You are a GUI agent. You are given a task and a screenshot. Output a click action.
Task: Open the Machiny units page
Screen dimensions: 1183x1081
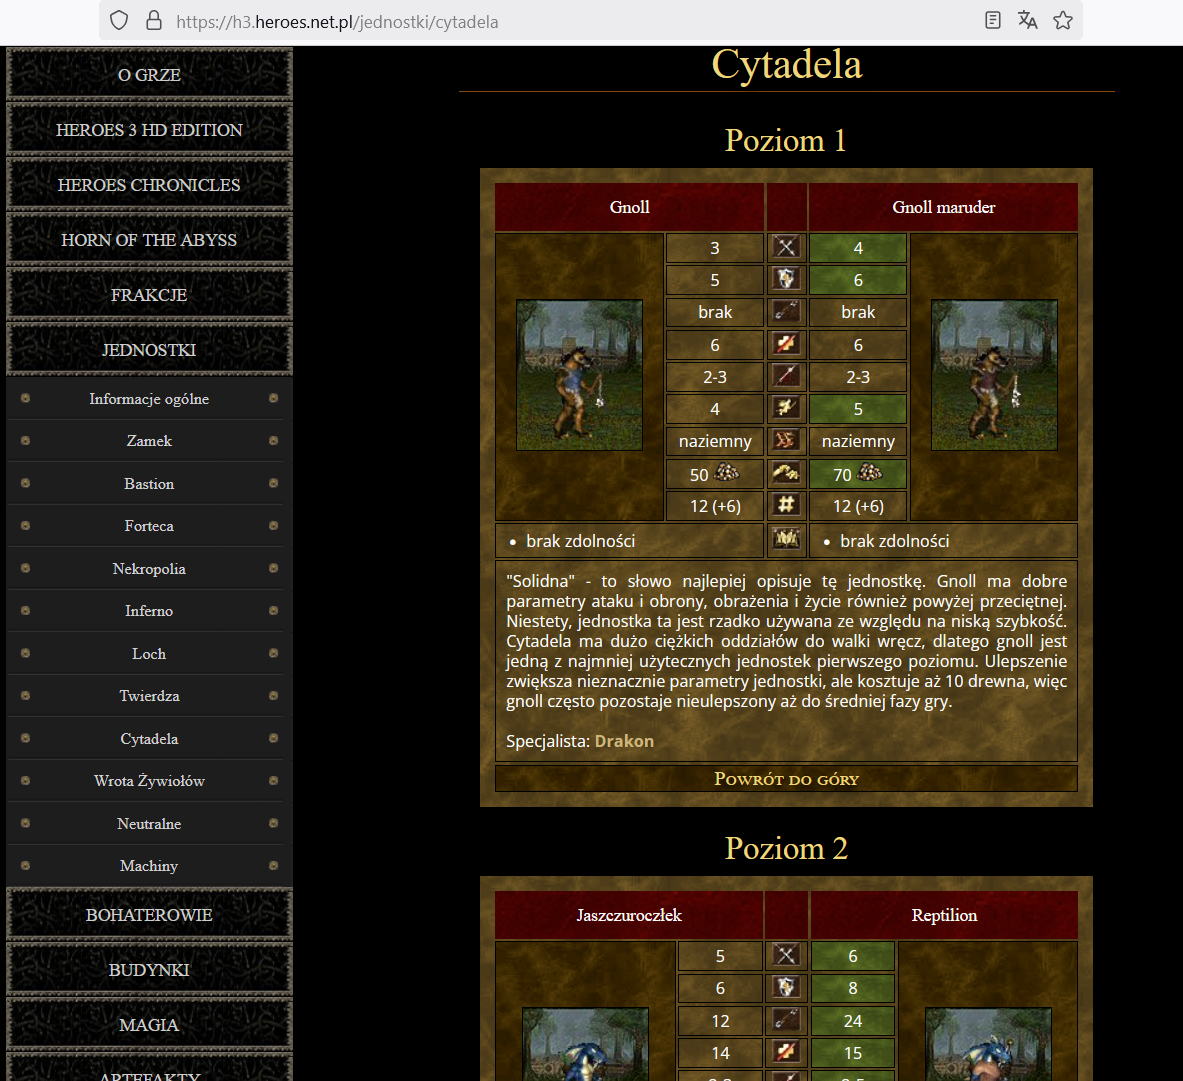[149, 866]
